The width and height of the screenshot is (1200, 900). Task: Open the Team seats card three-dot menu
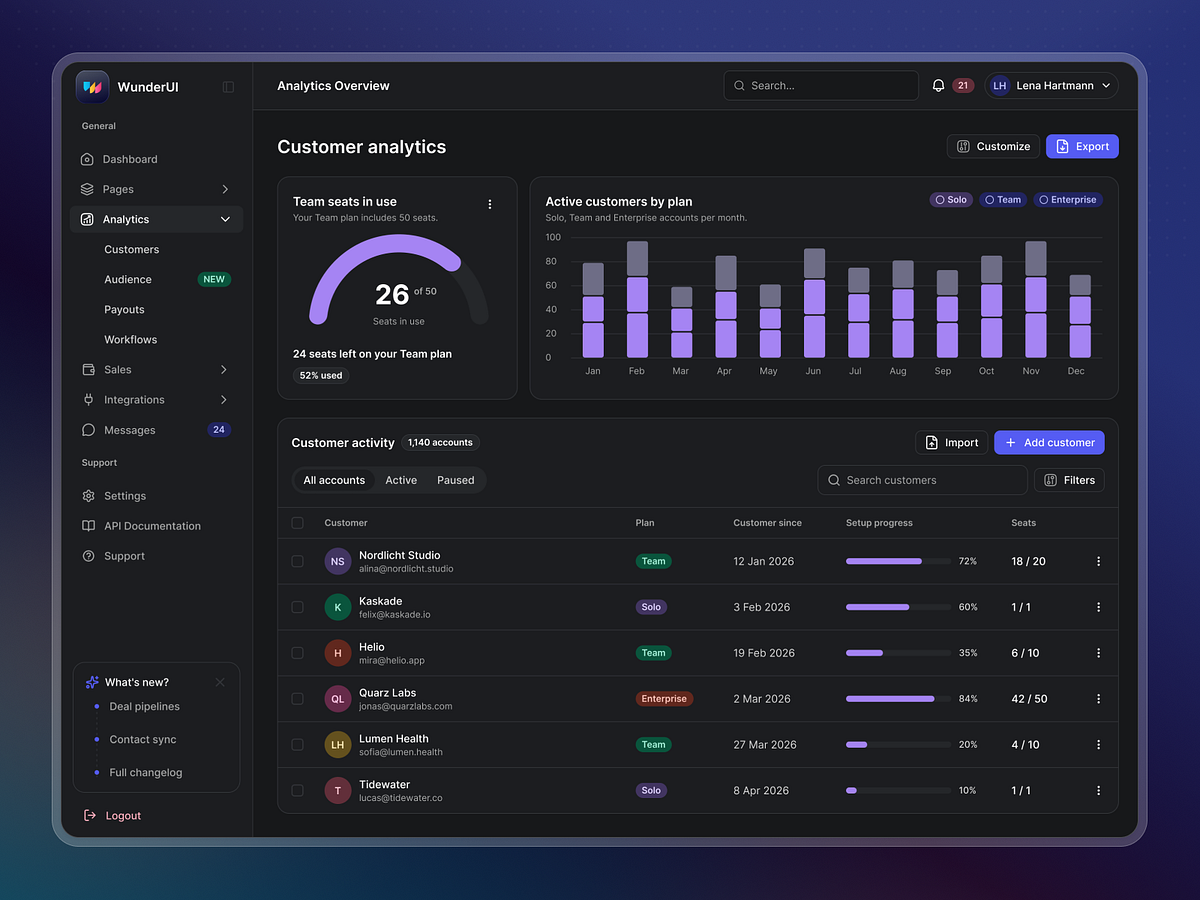[x=490, y=204]
